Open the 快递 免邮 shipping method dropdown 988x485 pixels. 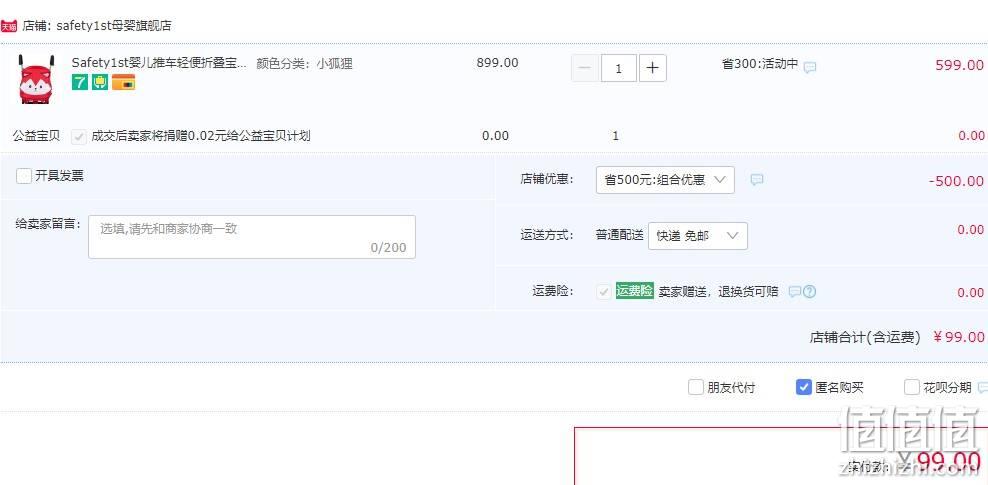(x=698, y=236)
